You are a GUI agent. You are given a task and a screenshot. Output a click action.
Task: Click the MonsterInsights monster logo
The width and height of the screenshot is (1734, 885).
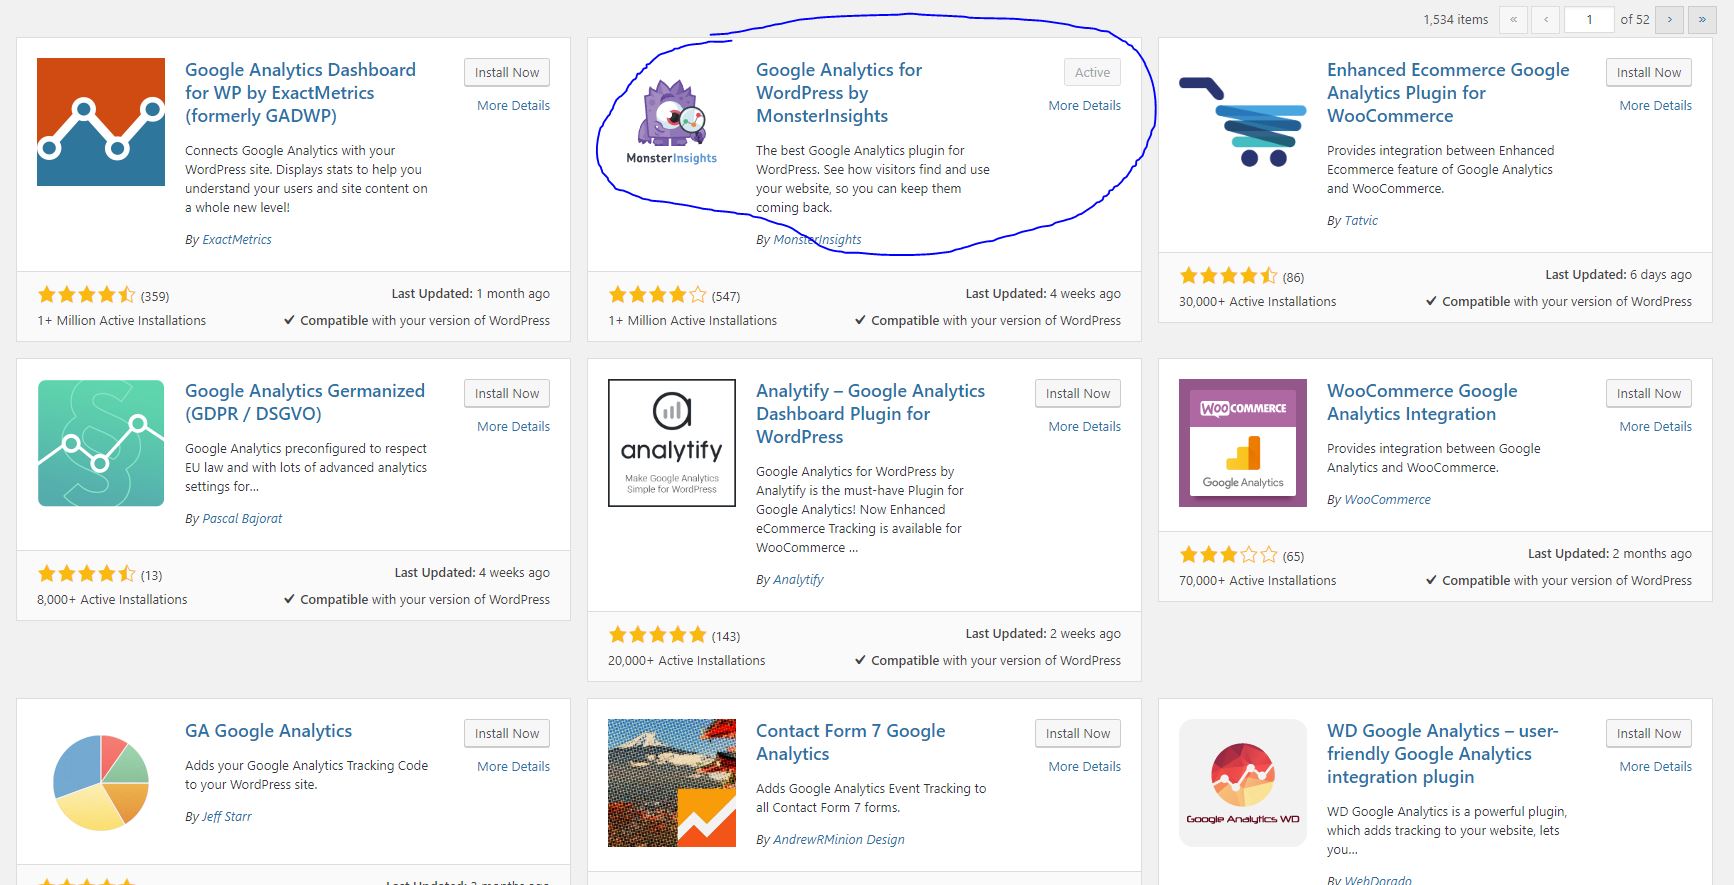(672, 122)
